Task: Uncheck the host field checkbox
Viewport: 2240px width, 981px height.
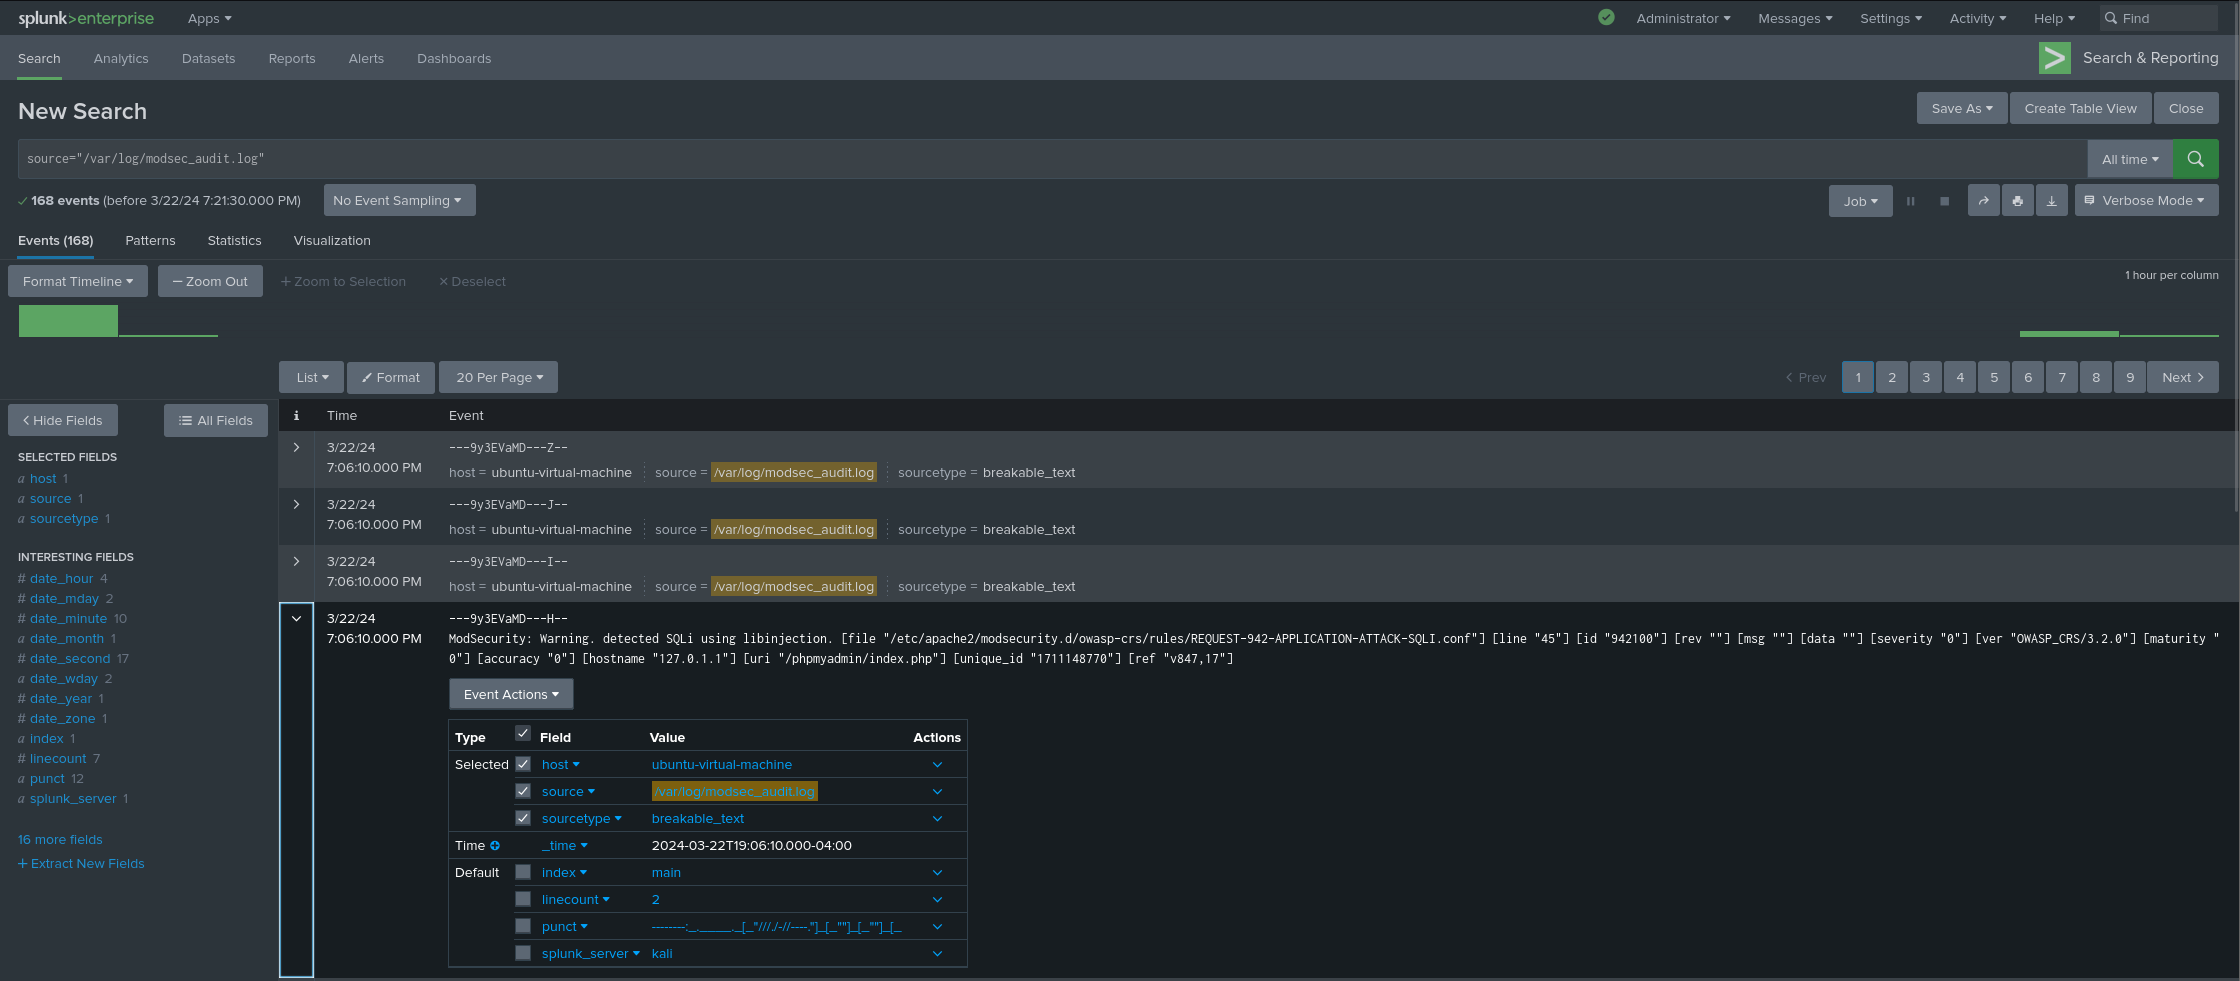Action: 522,764
